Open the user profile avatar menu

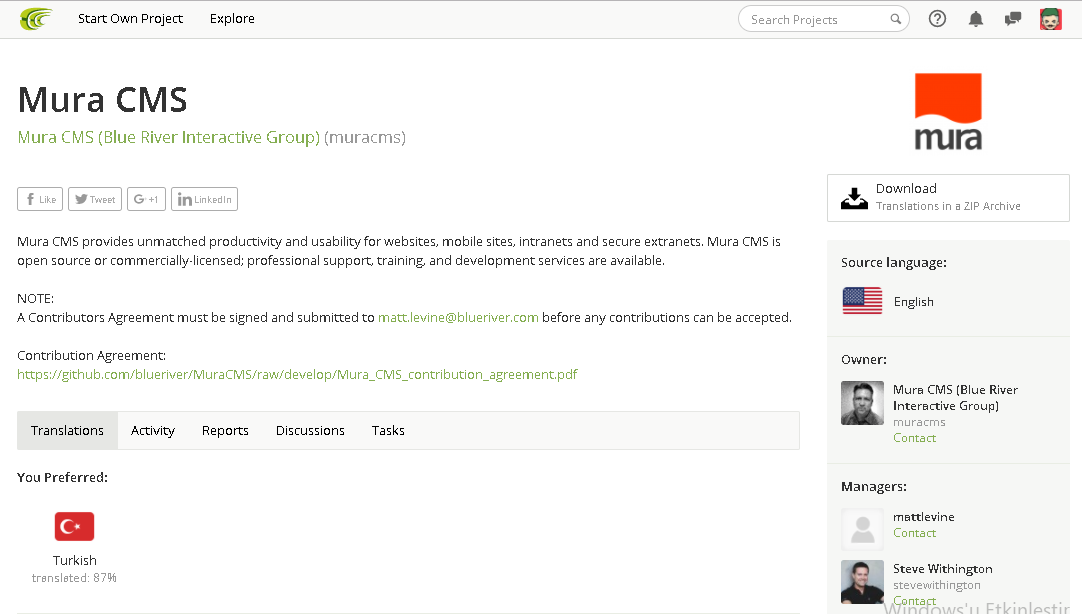[x=1050, y=19]
